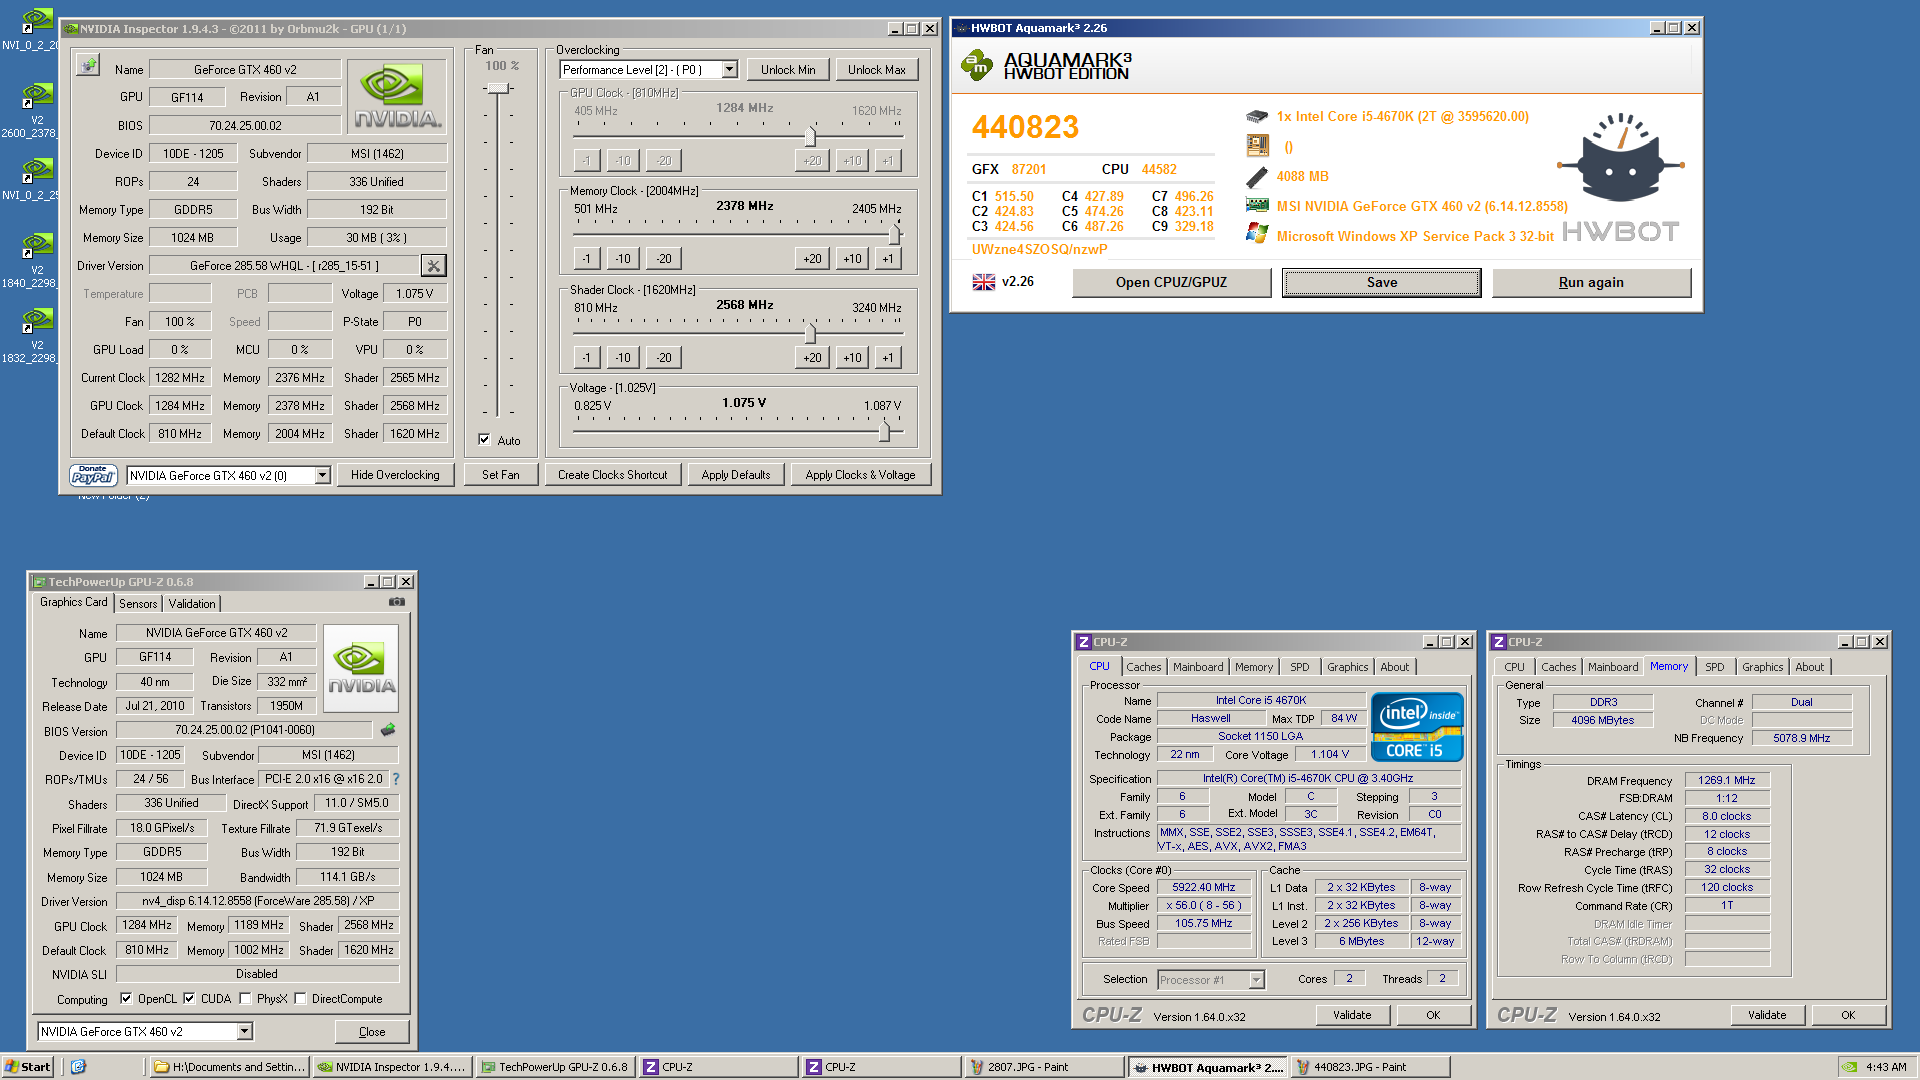
Task: Open the Processor Selection dropdown in CPU-Z
Action: pos(1256,980)
